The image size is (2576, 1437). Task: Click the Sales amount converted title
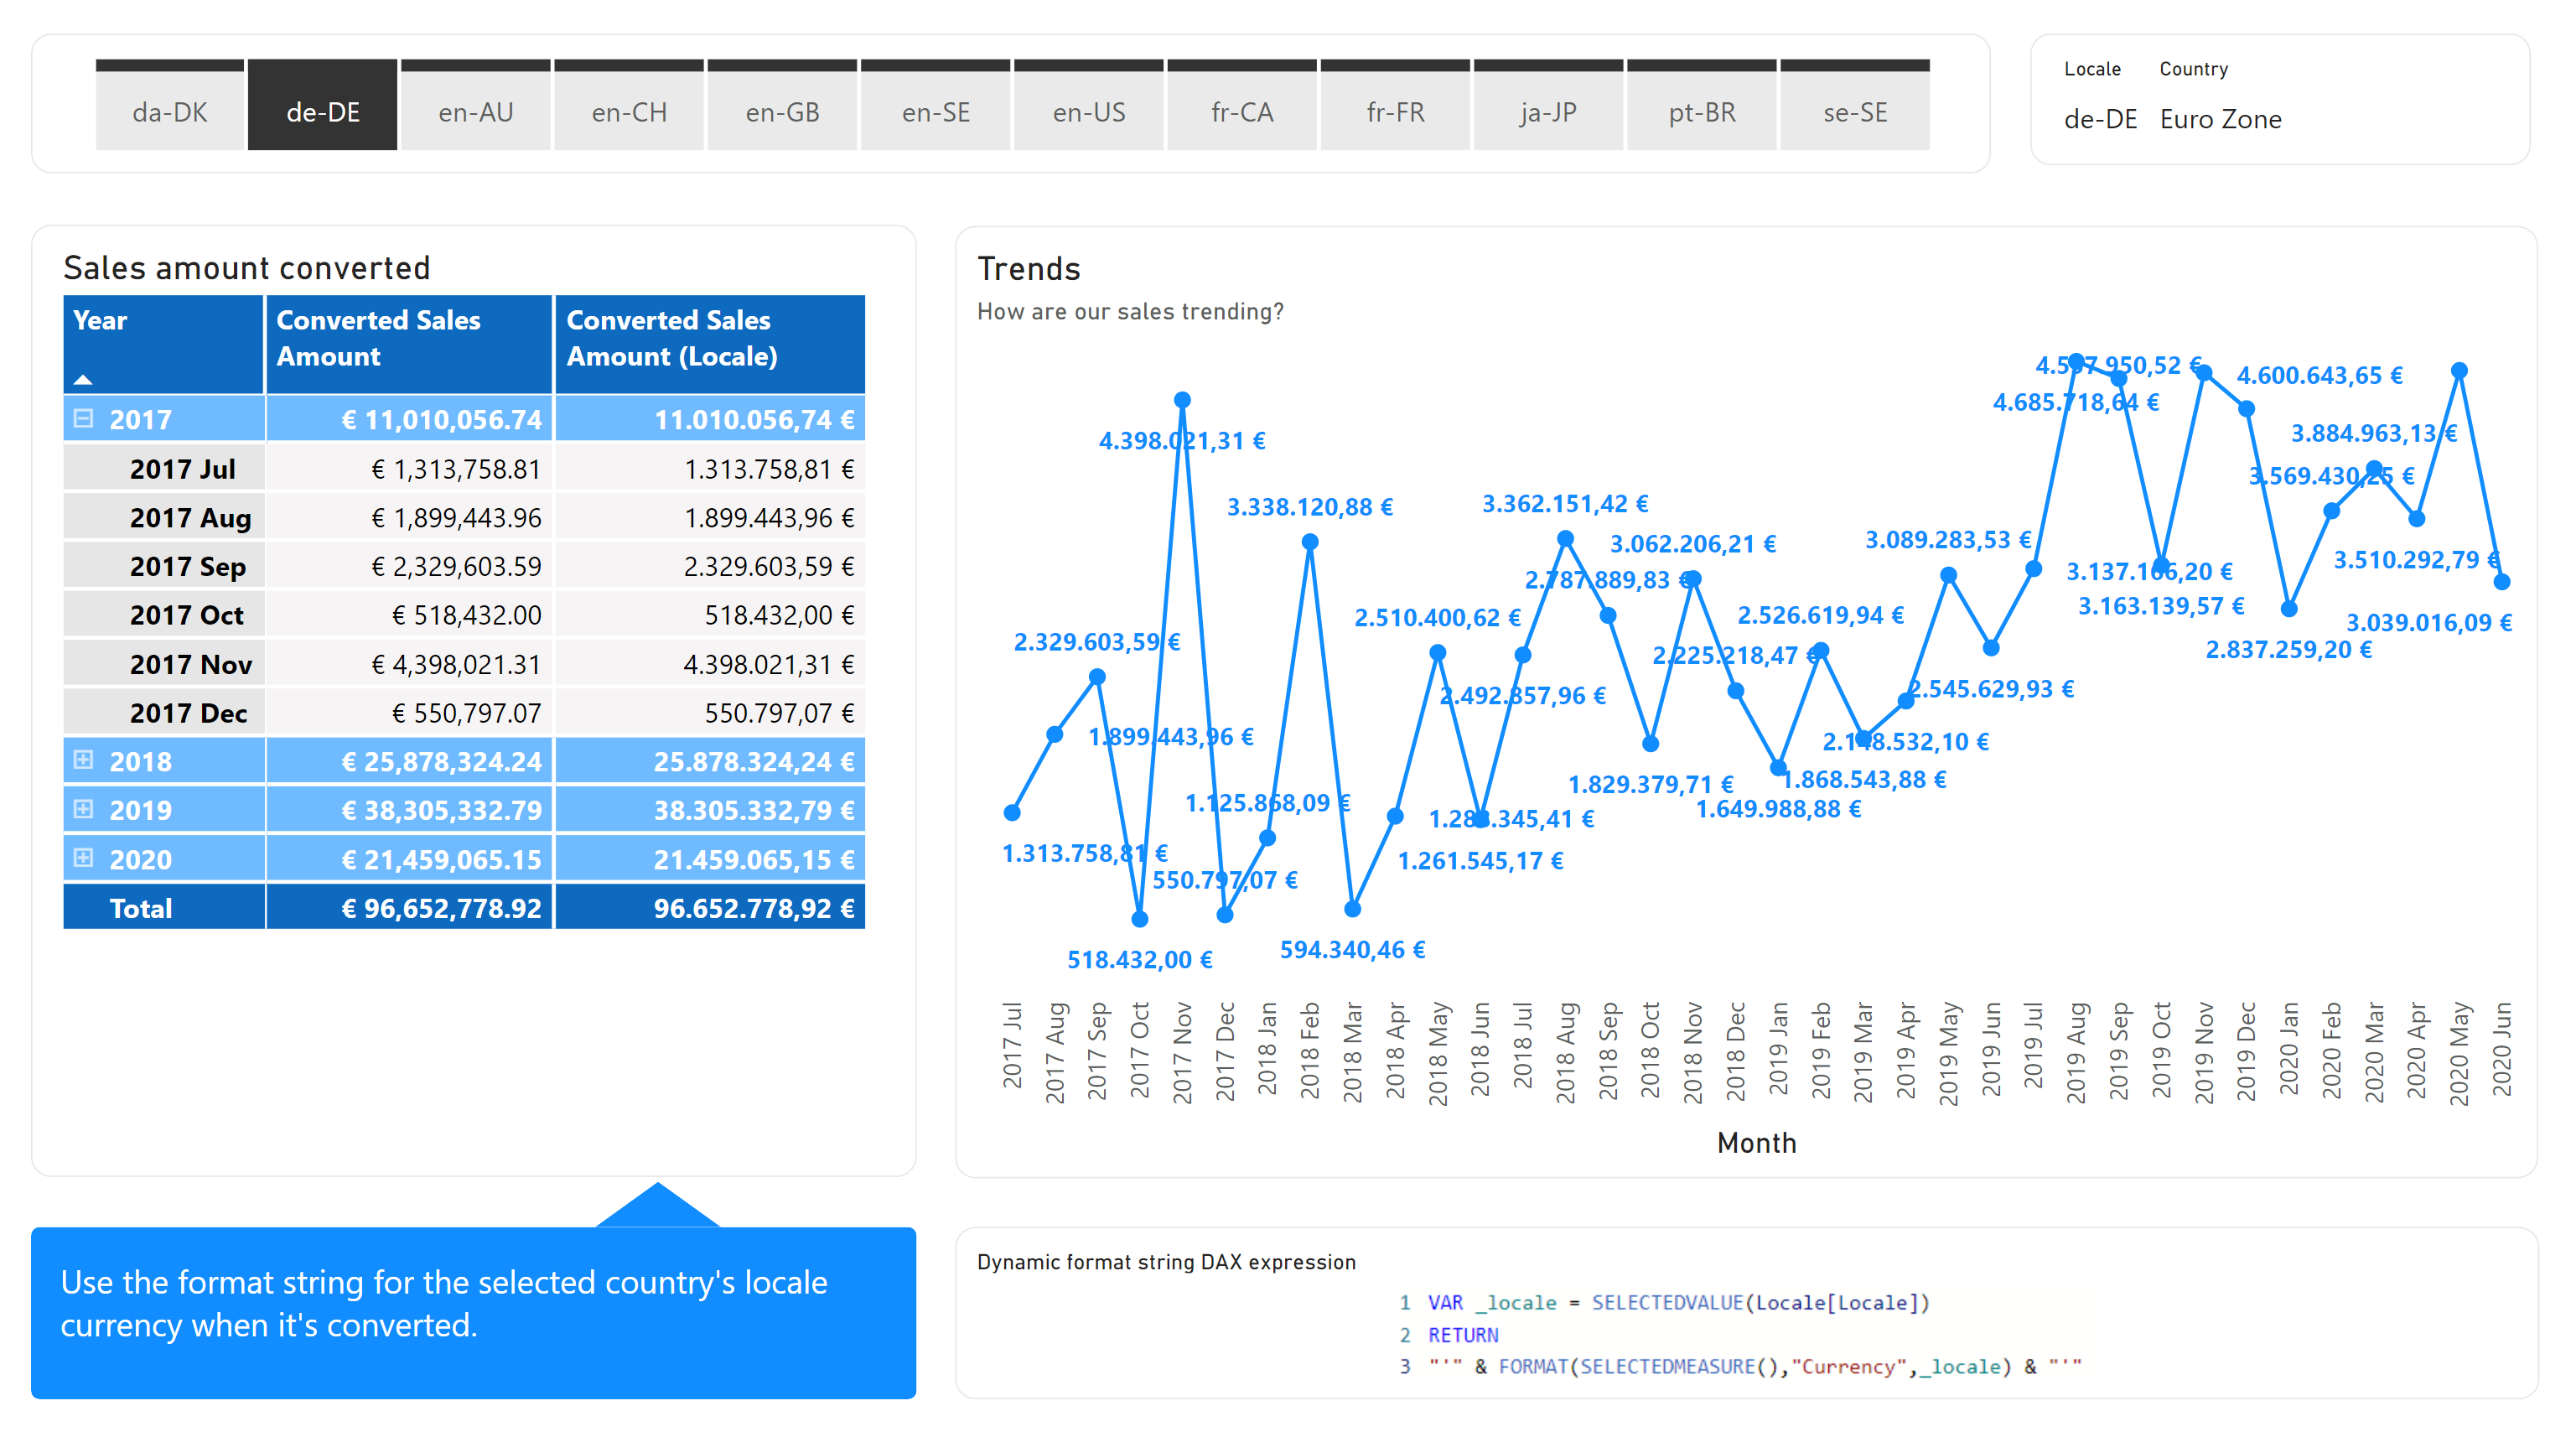(247, 268)
